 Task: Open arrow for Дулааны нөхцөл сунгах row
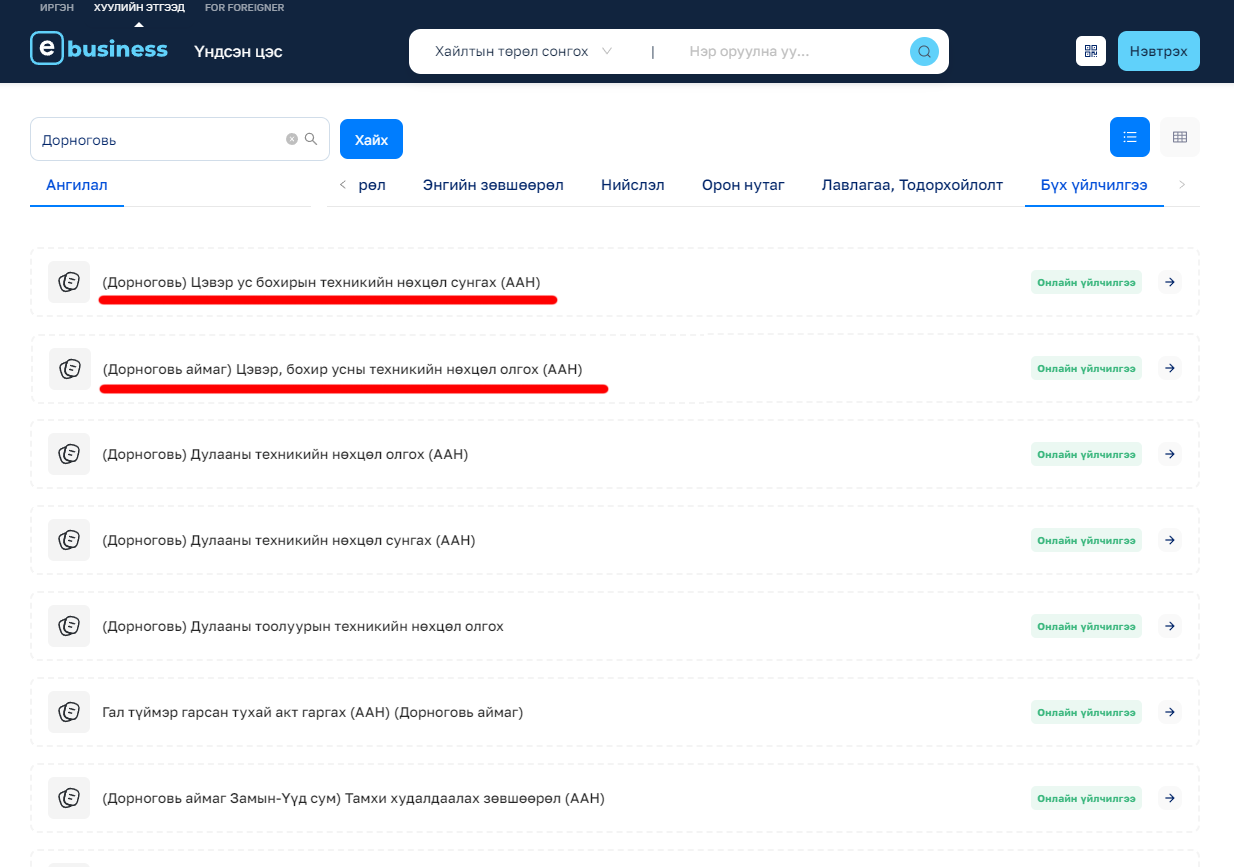[1170, 540]
